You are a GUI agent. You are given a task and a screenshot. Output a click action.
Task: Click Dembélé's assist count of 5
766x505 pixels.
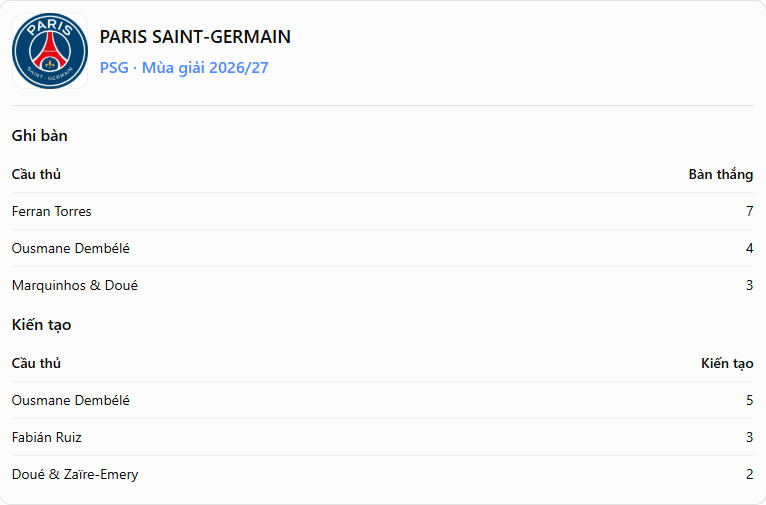[749, 400]
